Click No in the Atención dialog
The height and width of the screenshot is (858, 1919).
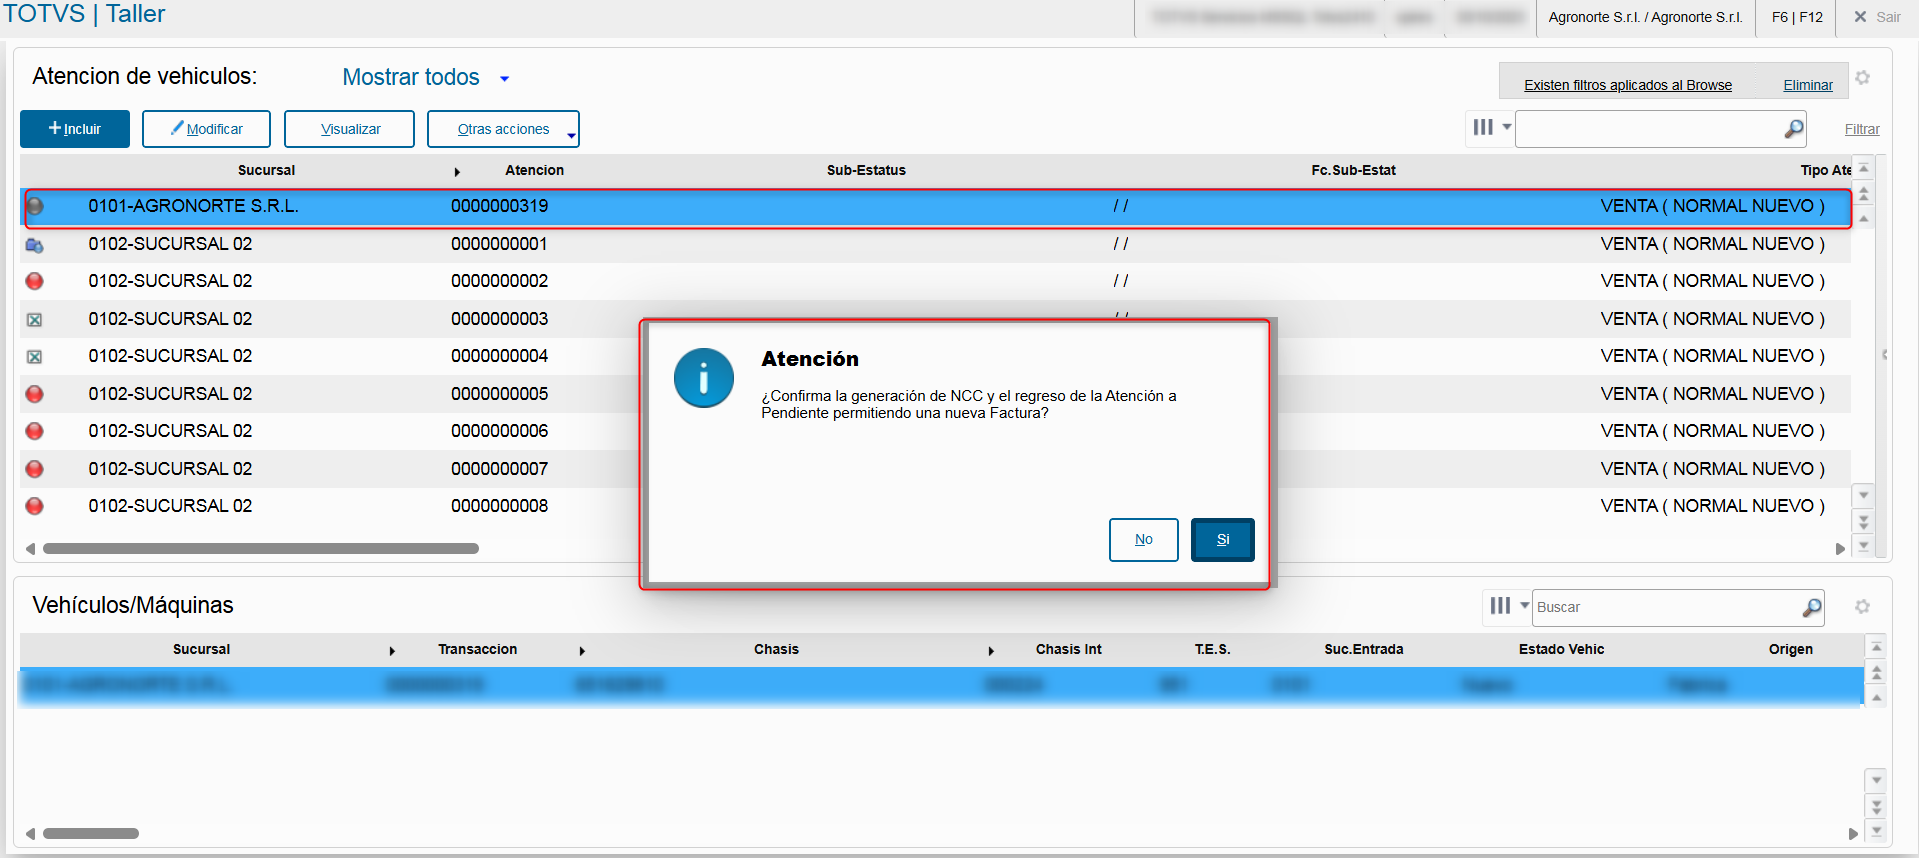[x=1143, y=540]
